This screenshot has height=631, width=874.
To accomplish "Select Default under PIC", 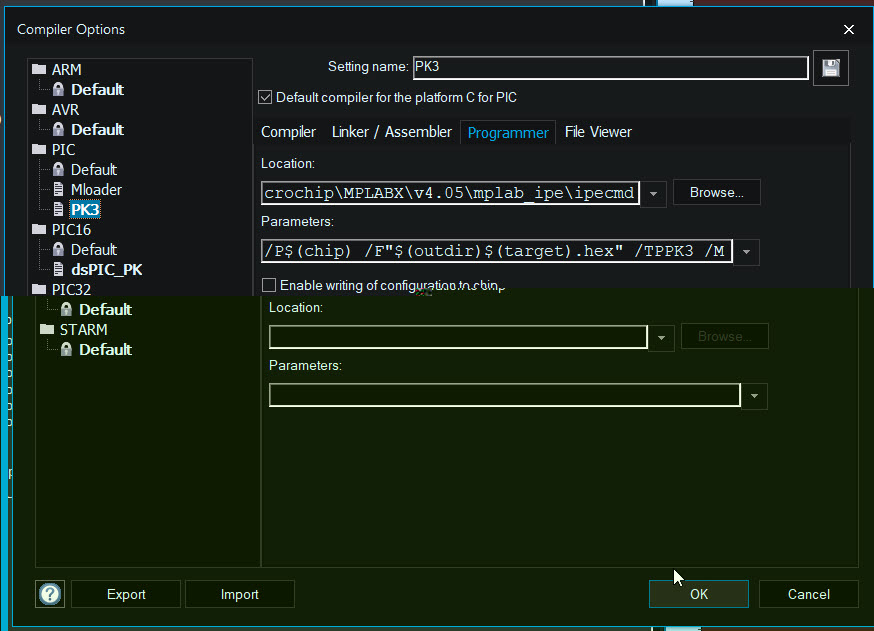I will pyautogui.click(x=94, y=169).
